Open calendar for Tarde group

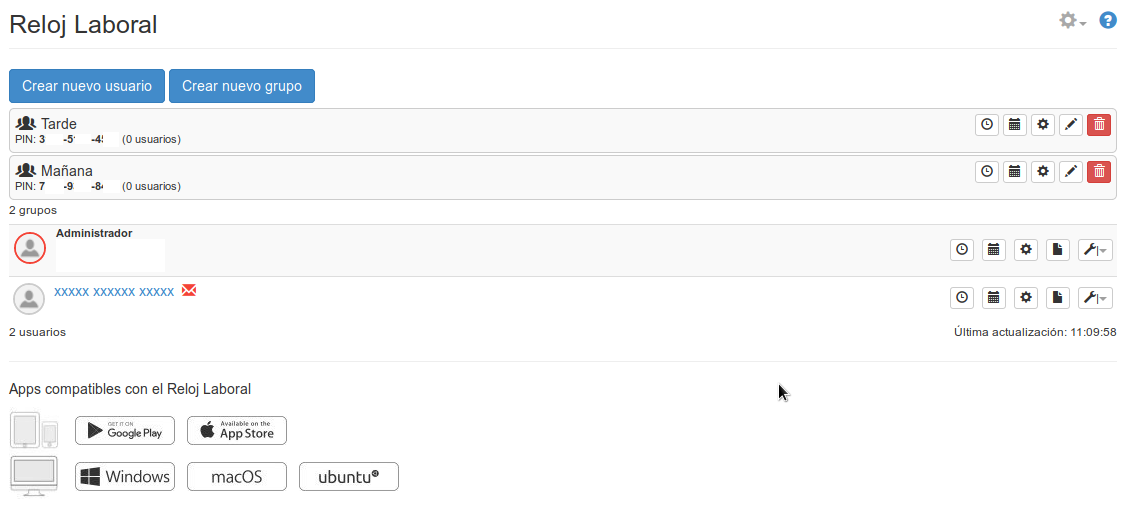click(x=1015, y=124)
